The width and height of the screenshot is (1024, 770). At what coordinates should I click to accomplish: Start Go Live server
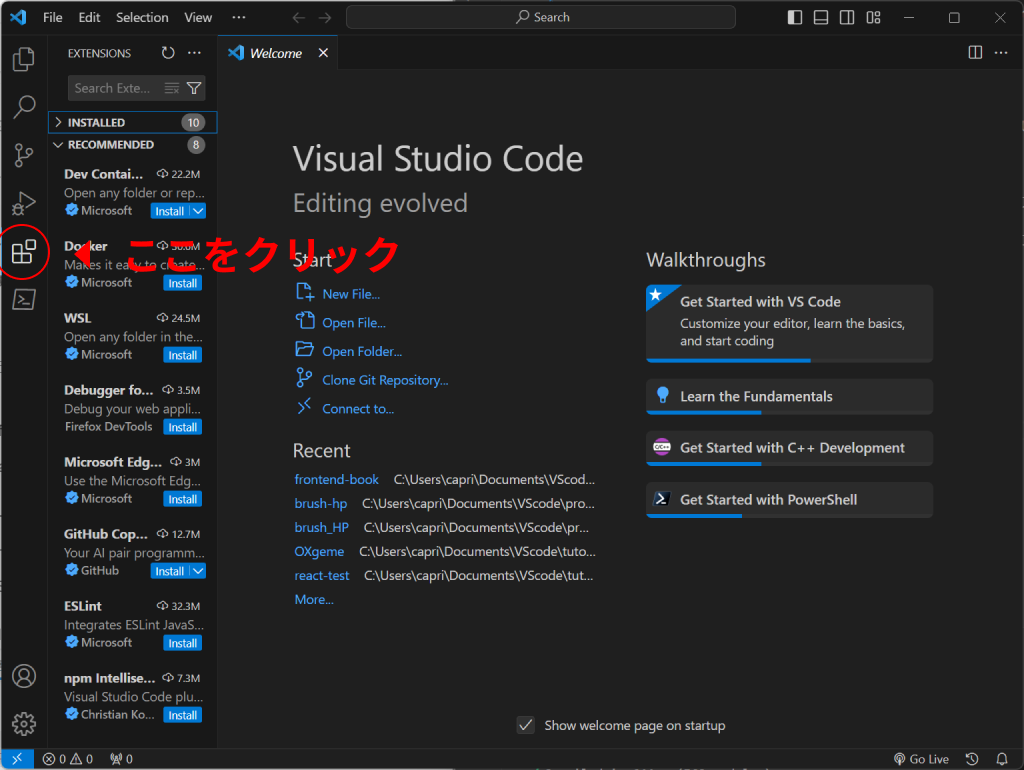(921, 759)
